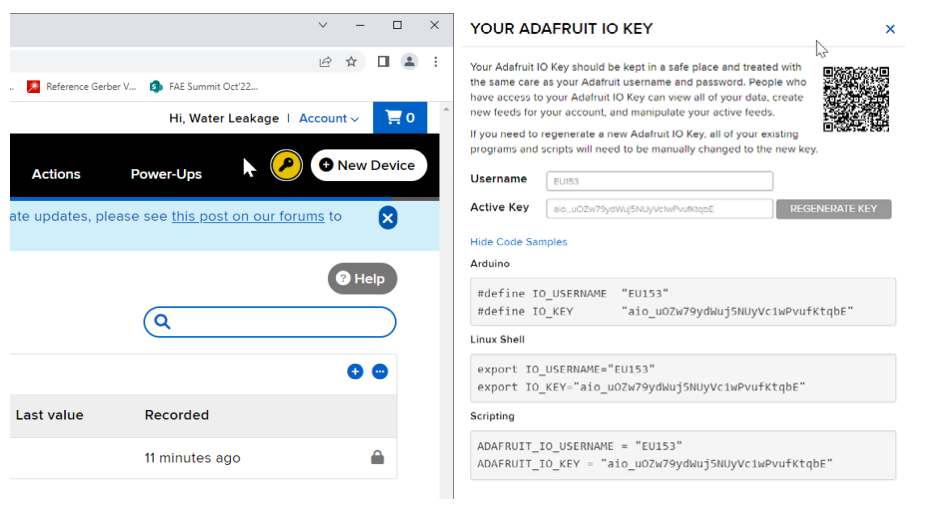Viewport: 930px width, 508px height.
Task: Click browser share page icon
Action: click(x=325, y=62)
